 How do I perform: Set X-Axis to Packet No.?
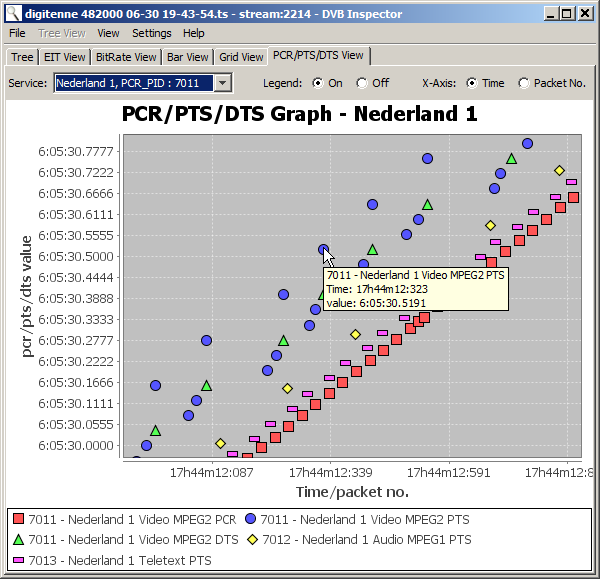[x=525, y=83]
